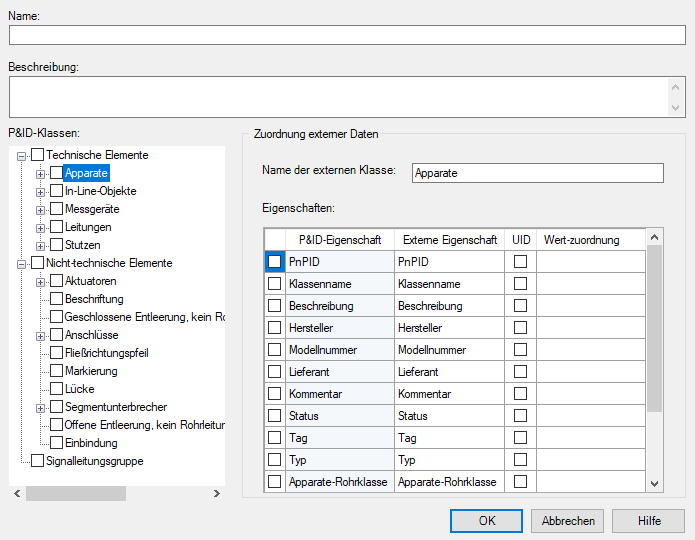Toggle UID checkbox for PnPID row
Viewport: 695px width, 540px height.
click(520, 262)
